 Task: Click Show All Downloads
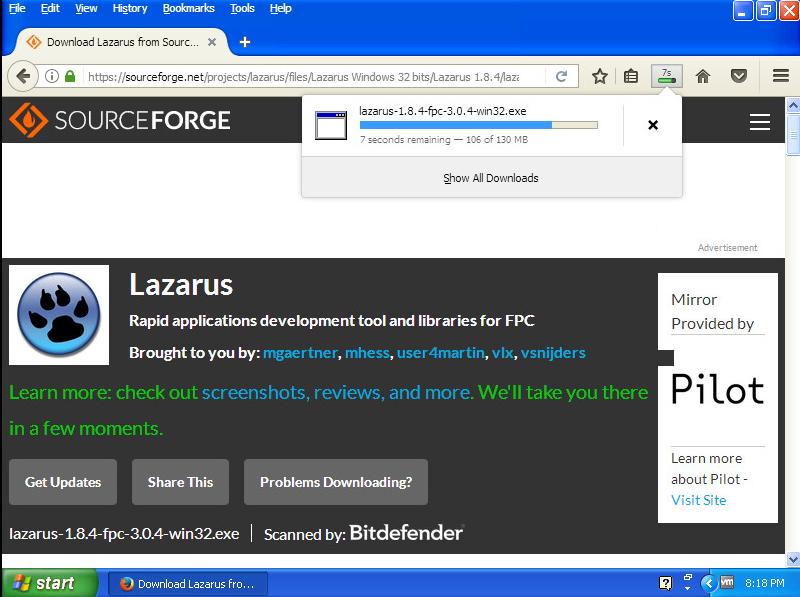[x=491, y=178]
